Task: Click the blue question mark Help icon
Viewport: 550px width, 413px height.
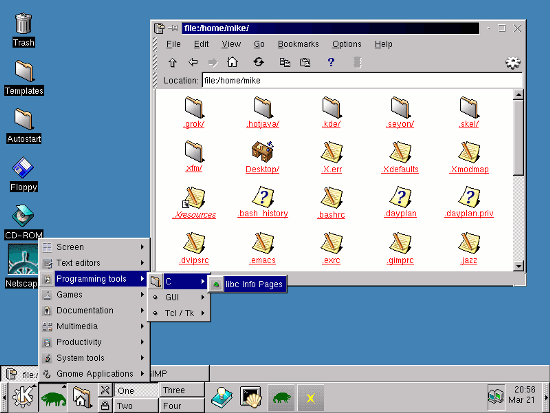Action: [x=330, y=62]
